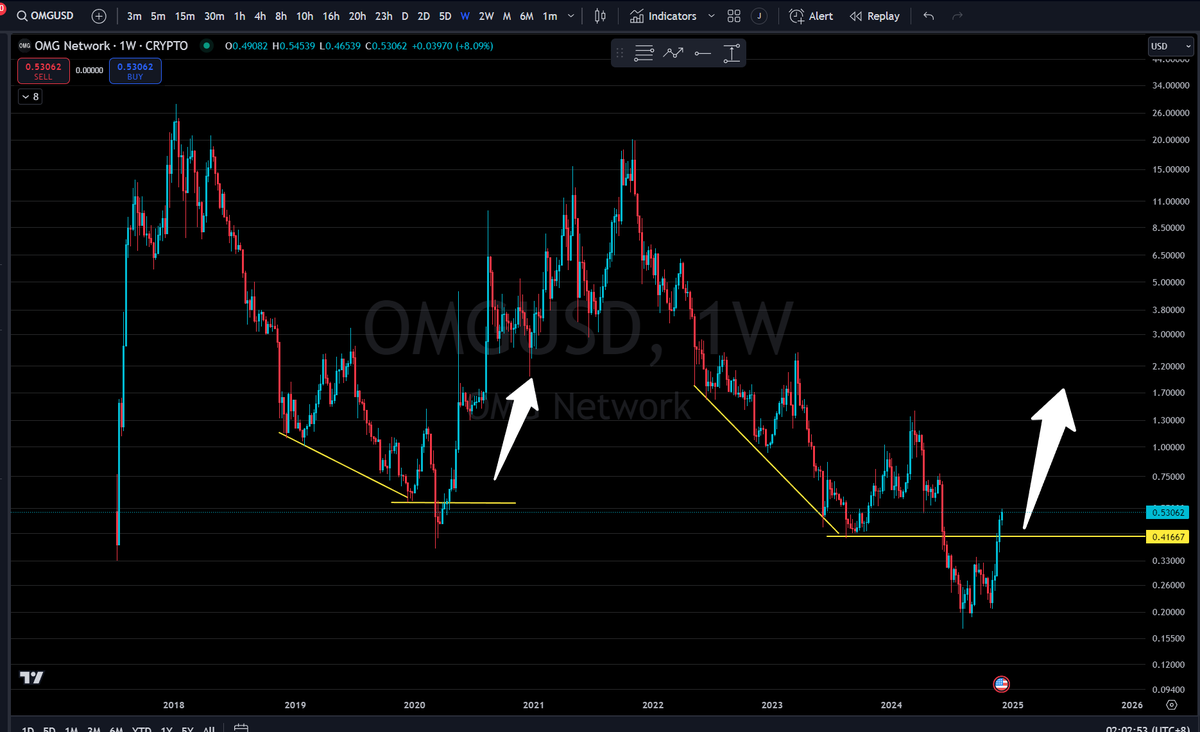Select the 2D timeframe

tap(424, 16)
